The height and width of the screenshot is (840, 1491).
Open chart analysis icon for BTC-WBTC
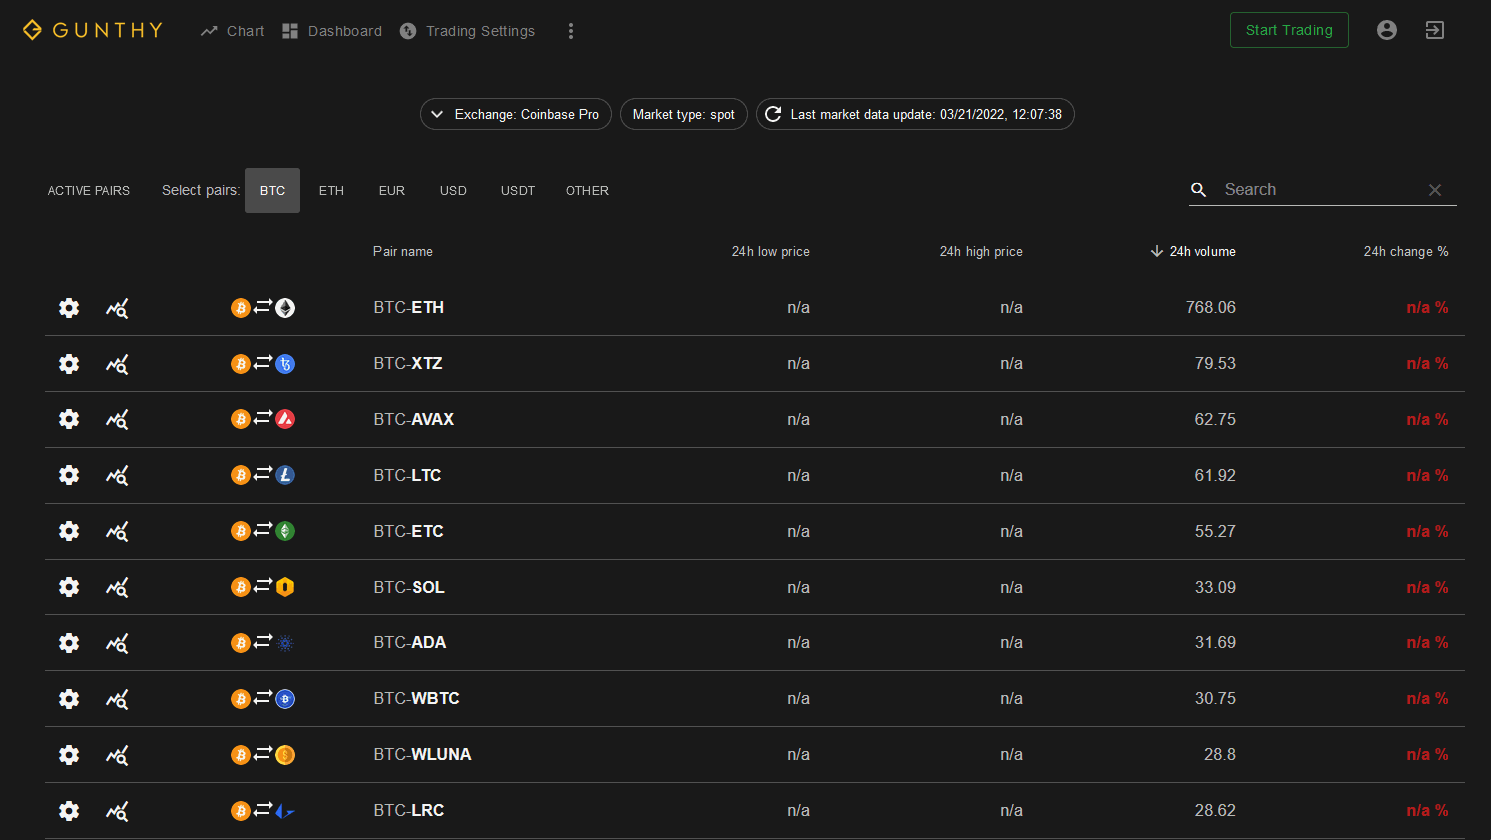click(x=117, y=699)
